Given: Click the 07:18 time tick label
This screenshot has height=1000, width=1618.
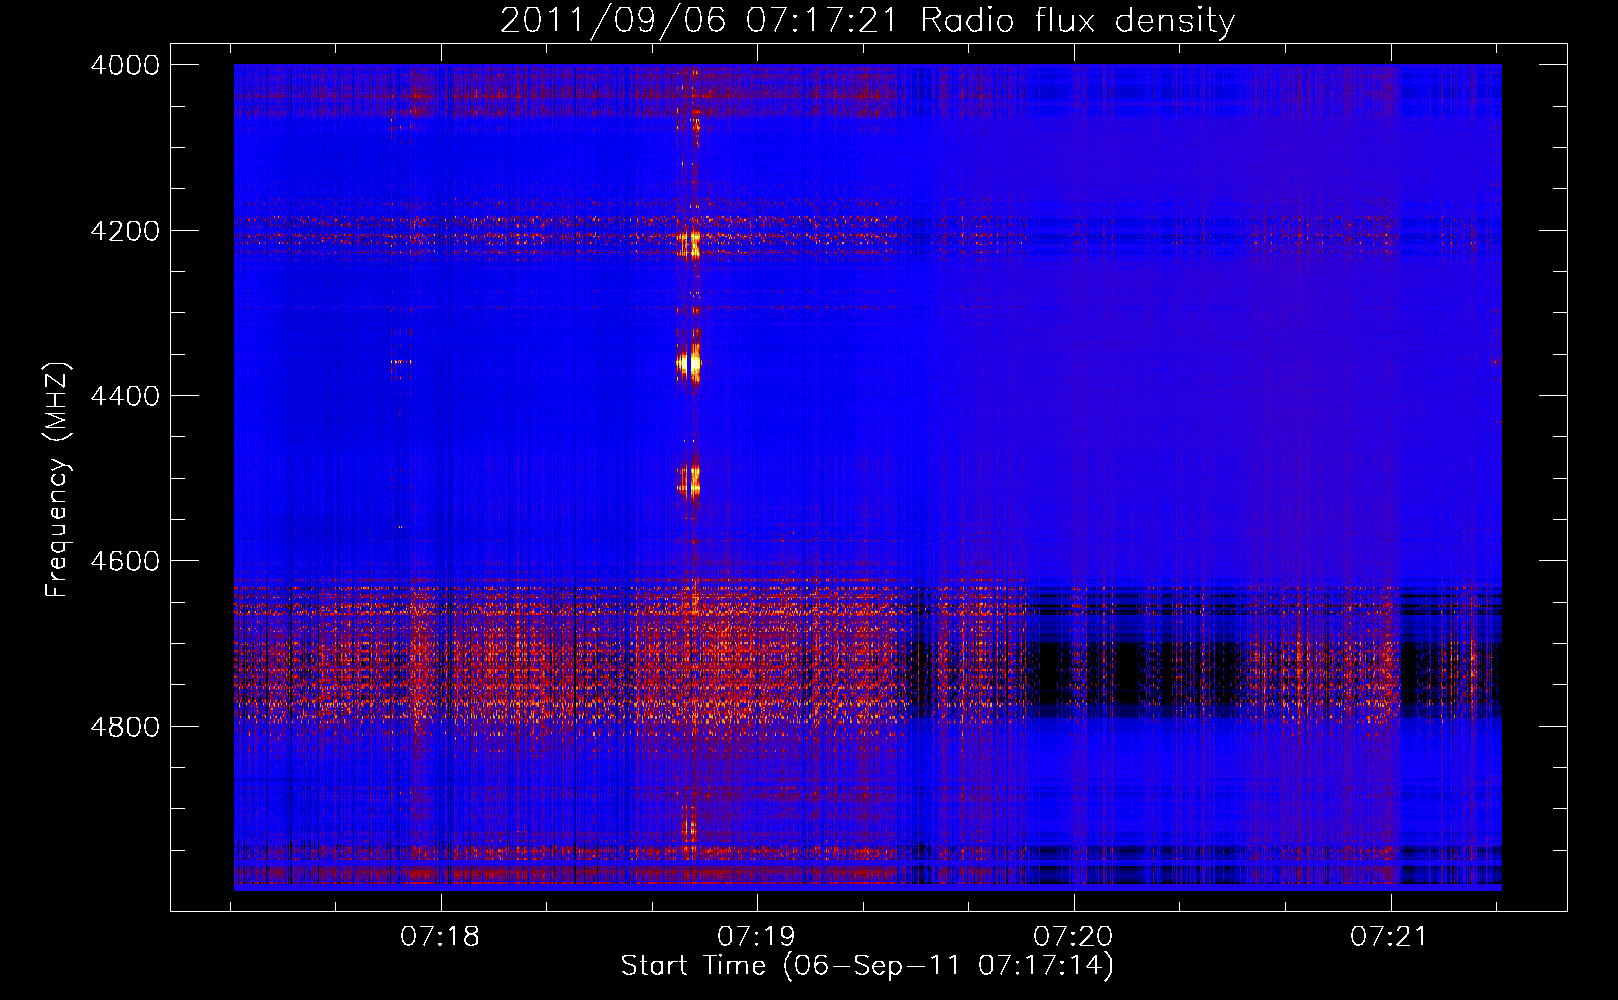Looking at the screenshot, I should pos(440,937).
